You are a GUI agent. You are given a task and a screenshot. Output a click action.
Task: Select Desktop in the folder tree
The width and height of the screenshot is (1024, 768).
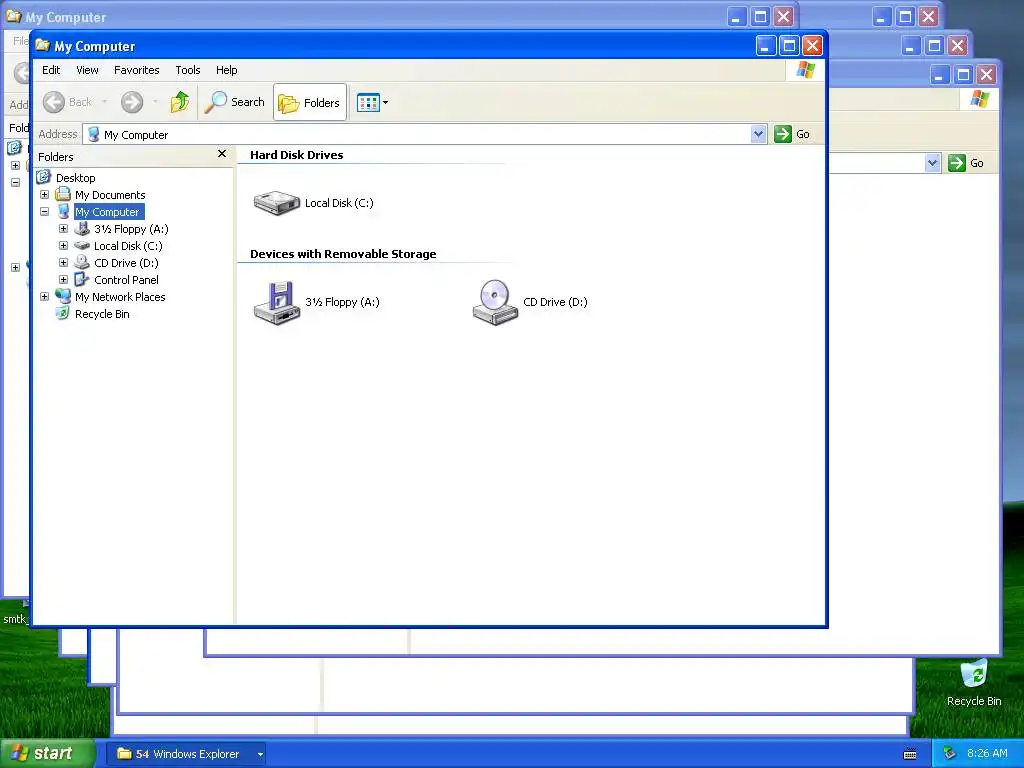point(75,178)
